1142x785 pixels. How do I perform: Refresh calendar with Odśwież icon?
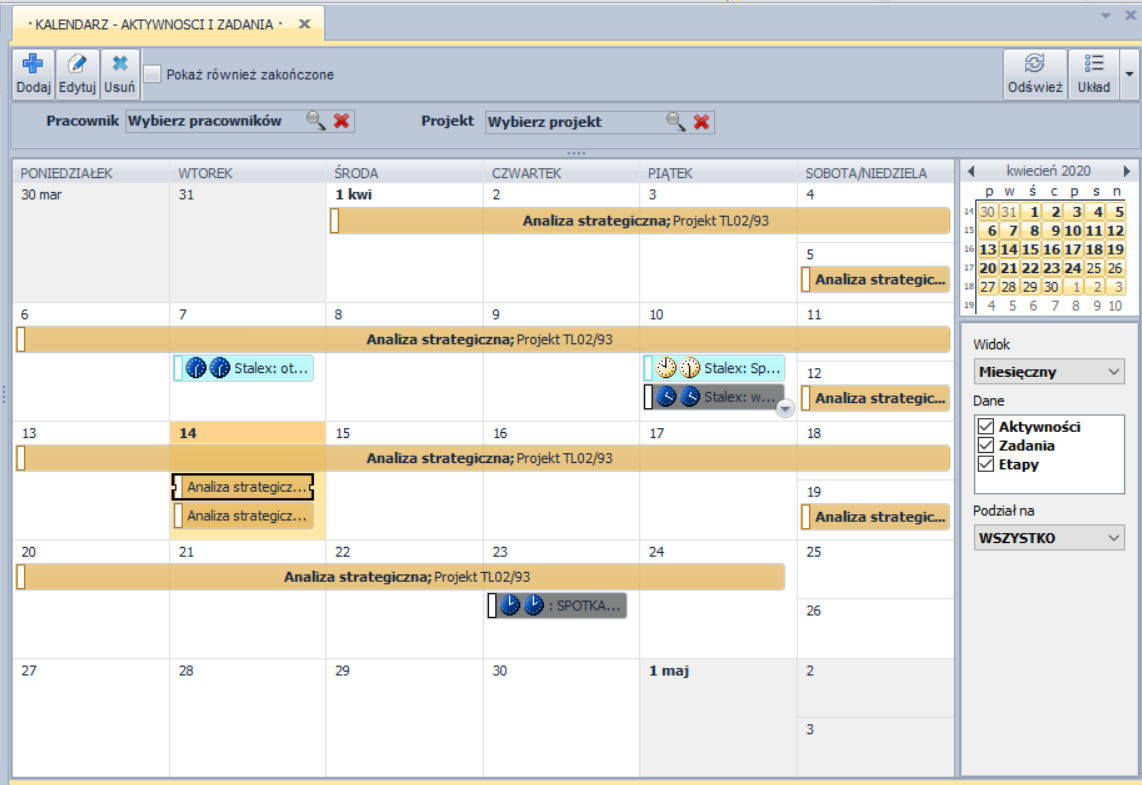(1035, 65)
